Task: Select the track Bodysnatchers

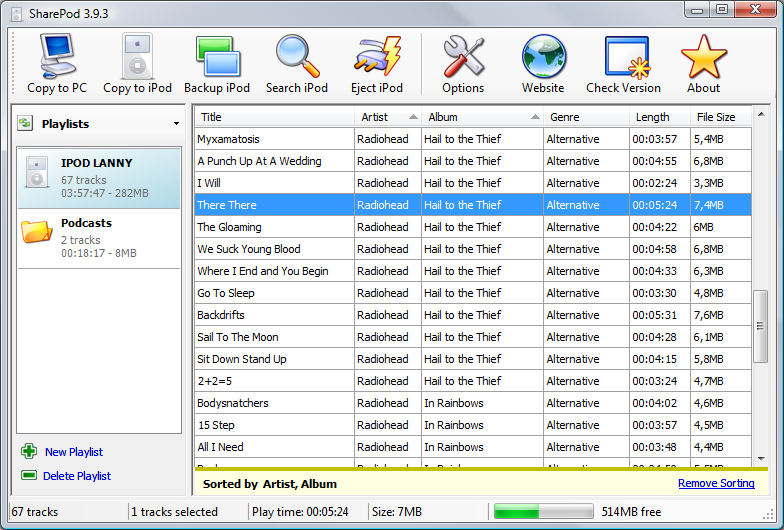Action: (473, 403)
